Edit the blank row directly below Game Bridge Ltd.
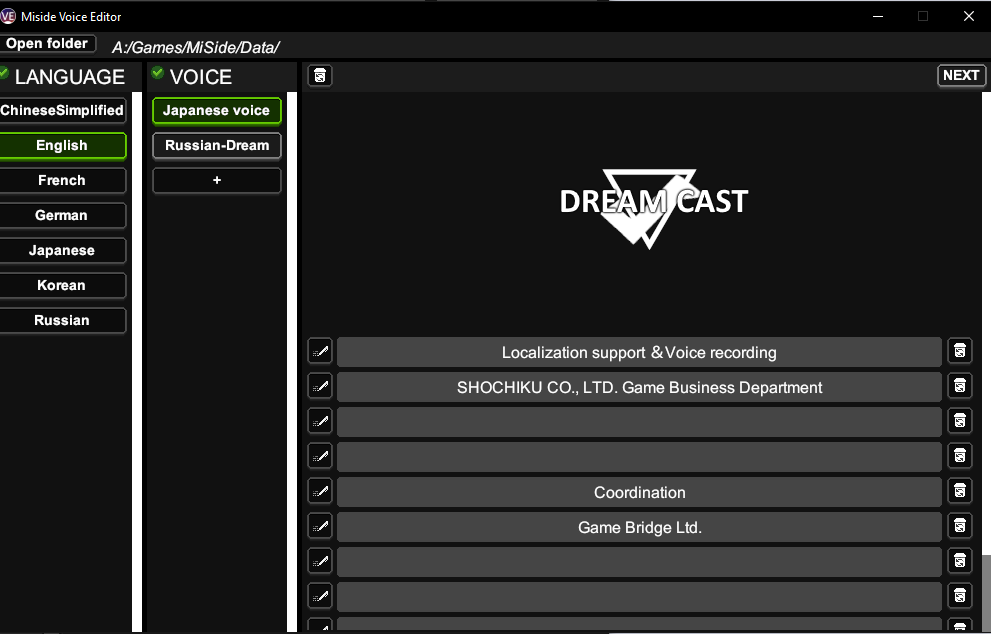 point(320,561)
